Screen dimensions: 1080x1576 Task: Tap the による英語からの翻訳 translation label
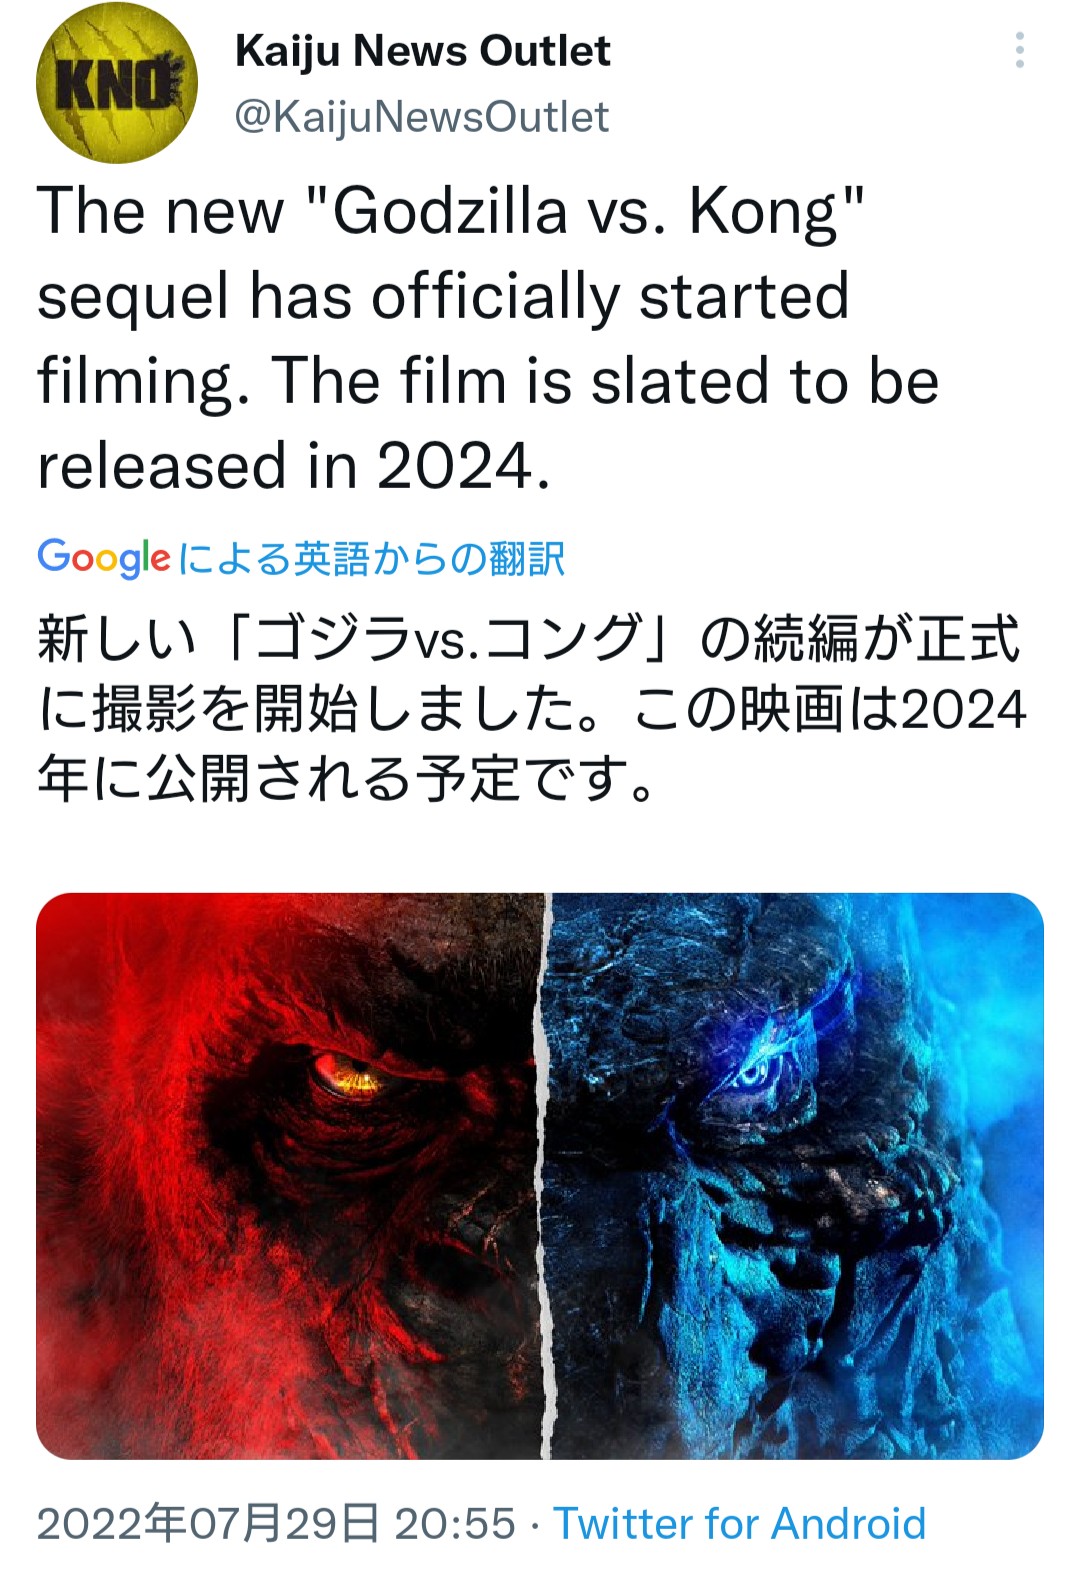pyautogui.click(x=372, y=559)
